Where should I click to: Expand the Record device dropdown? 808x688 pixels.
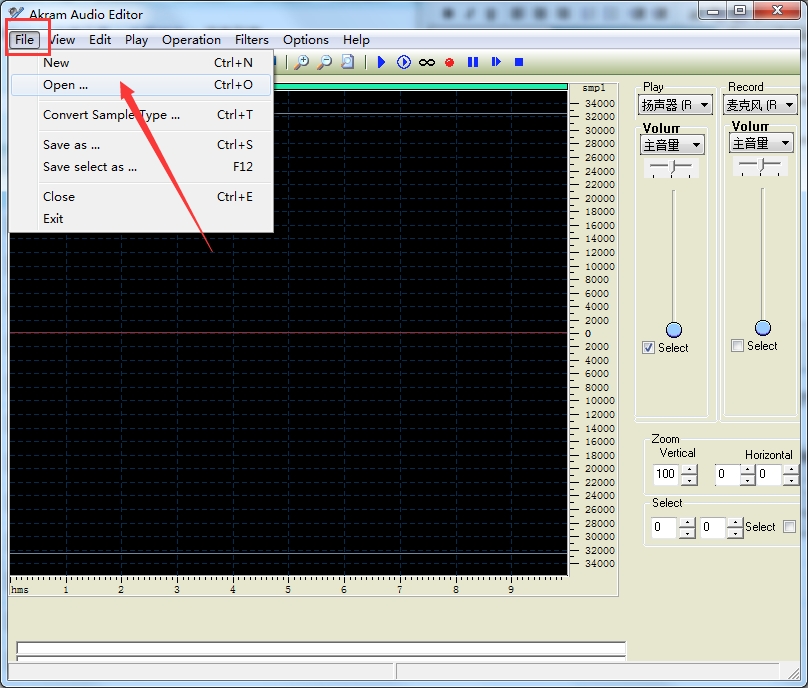tap(789, 105)
